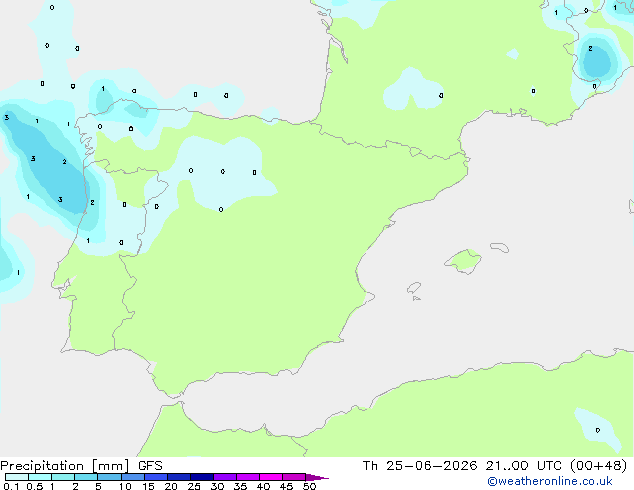Click the Ibiza island outline on map
This screenshot has height=490, width=634.
[x=414, y=288]
